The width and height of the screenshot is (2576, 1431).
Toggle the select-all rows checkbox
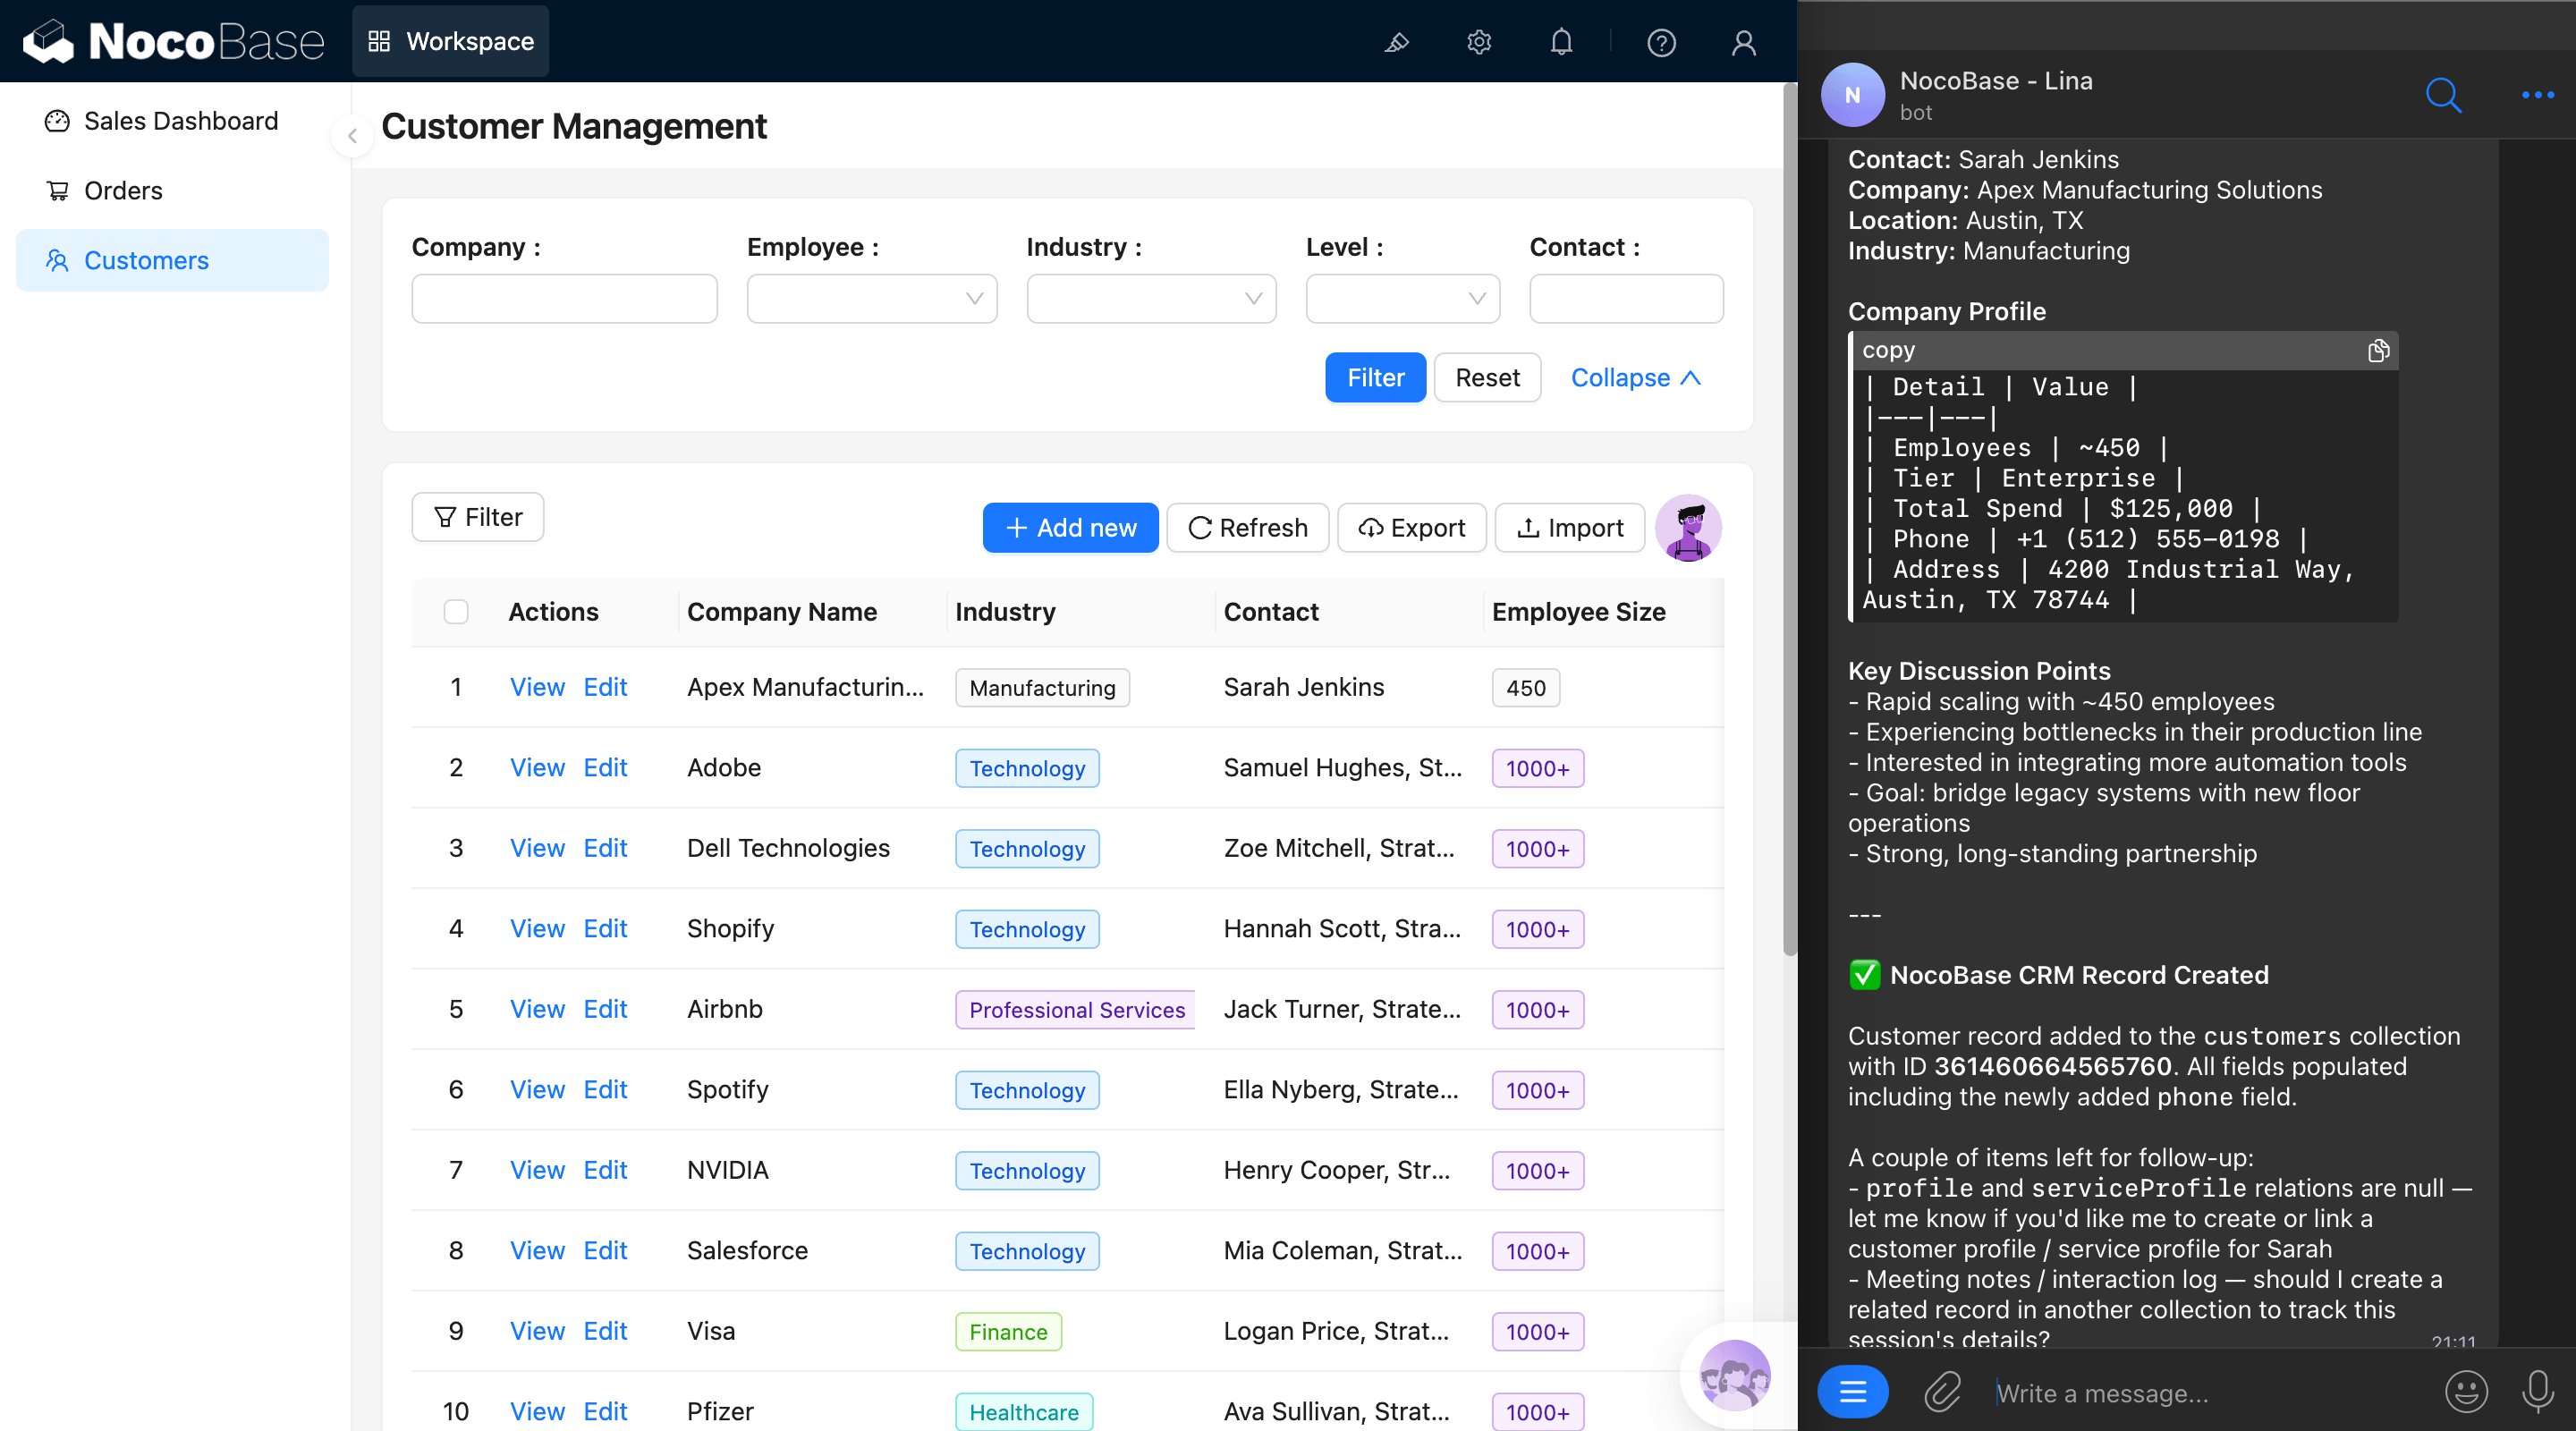456,611
